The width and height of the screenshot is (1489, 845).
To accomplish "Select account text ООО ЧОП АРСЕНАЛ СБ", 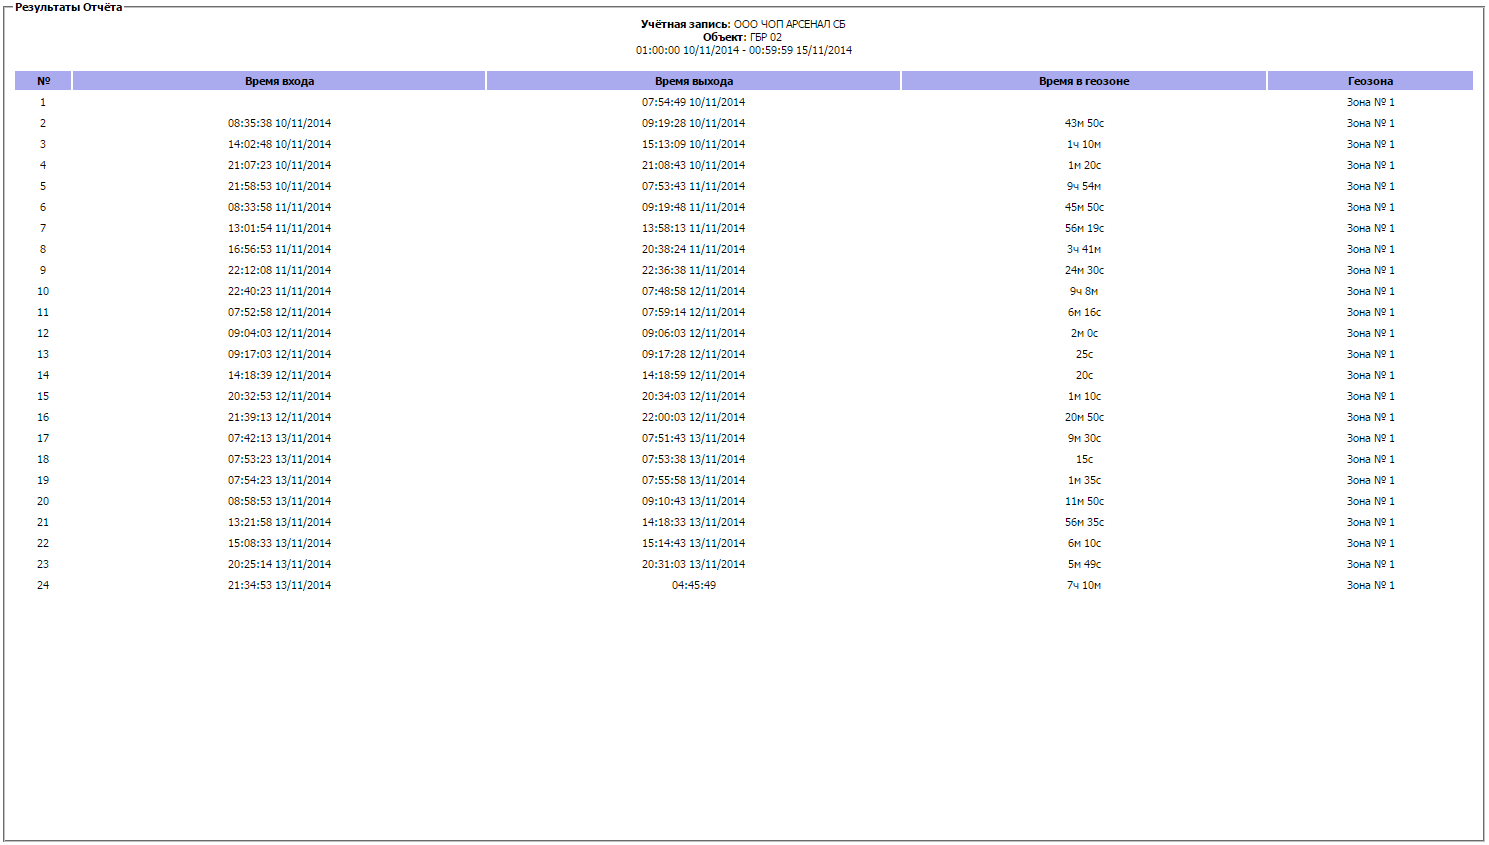I will tap(789, 24).
